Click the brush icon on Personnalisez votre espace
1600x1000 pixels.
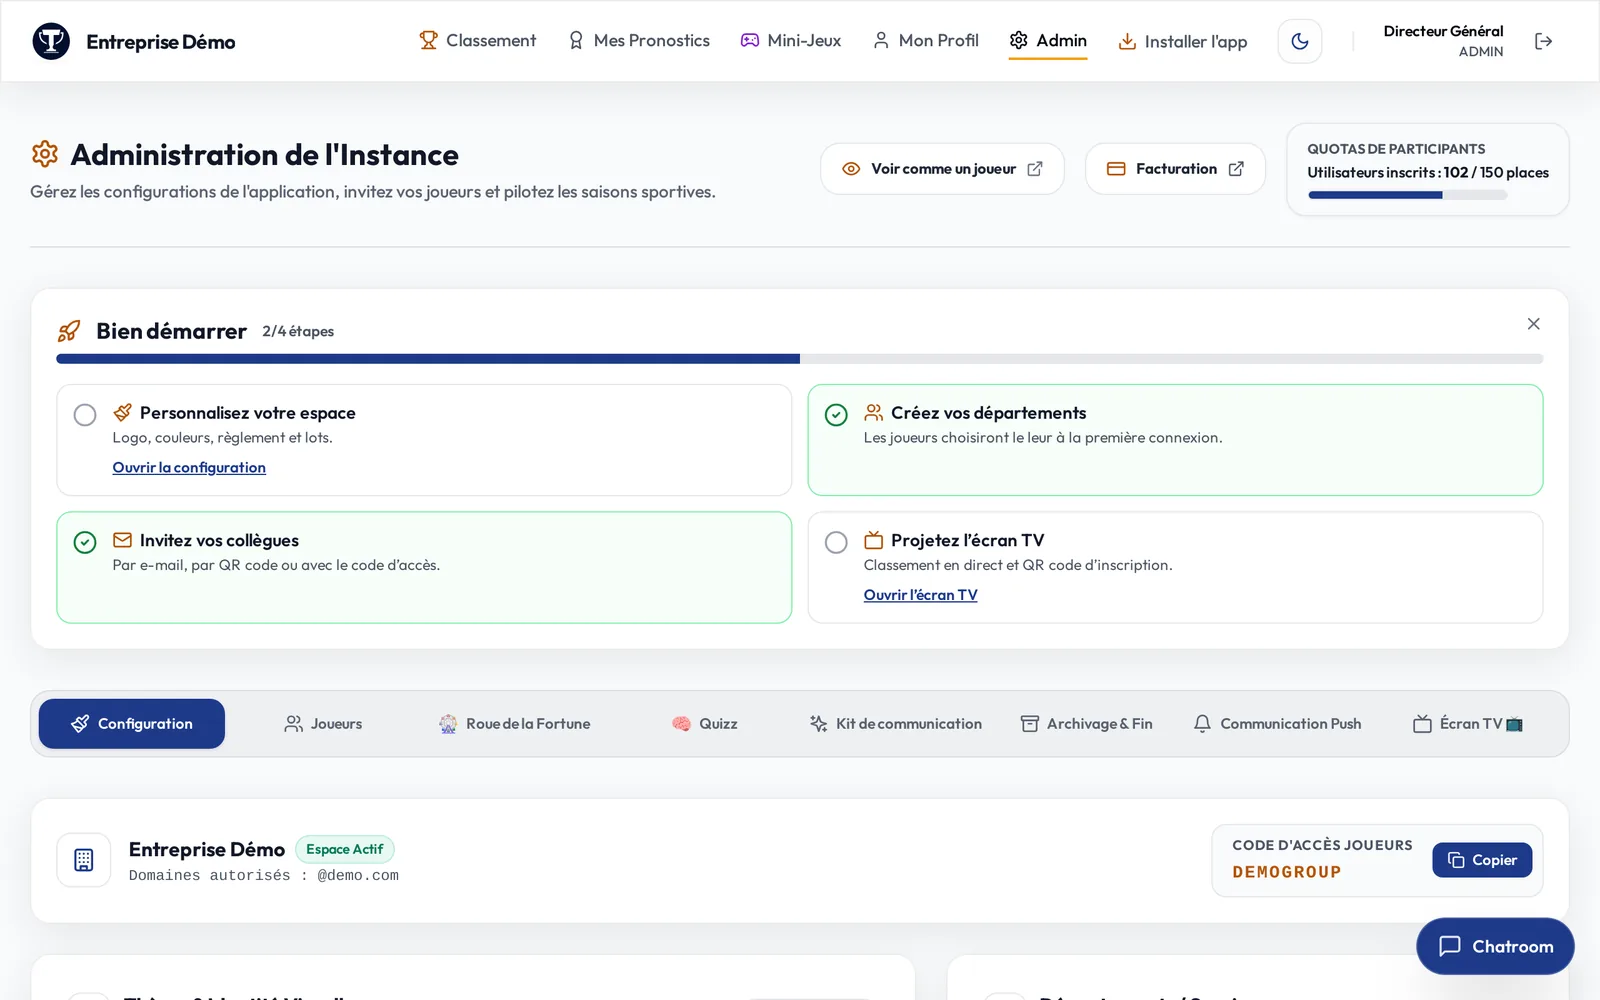click(x=122, y=412)
